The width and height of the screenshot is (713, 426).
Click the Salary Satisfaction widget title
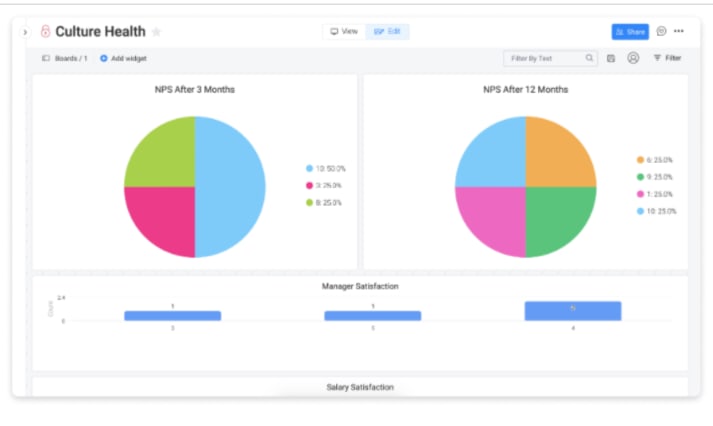360,387
